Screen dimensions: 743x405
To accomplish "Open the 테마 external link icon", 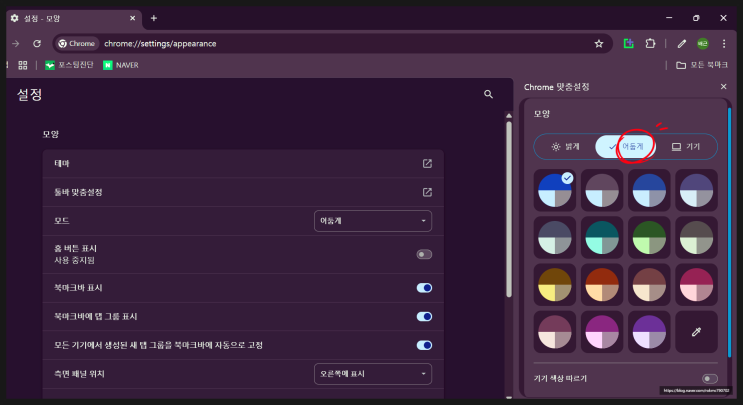I will (x=427, y=163).
